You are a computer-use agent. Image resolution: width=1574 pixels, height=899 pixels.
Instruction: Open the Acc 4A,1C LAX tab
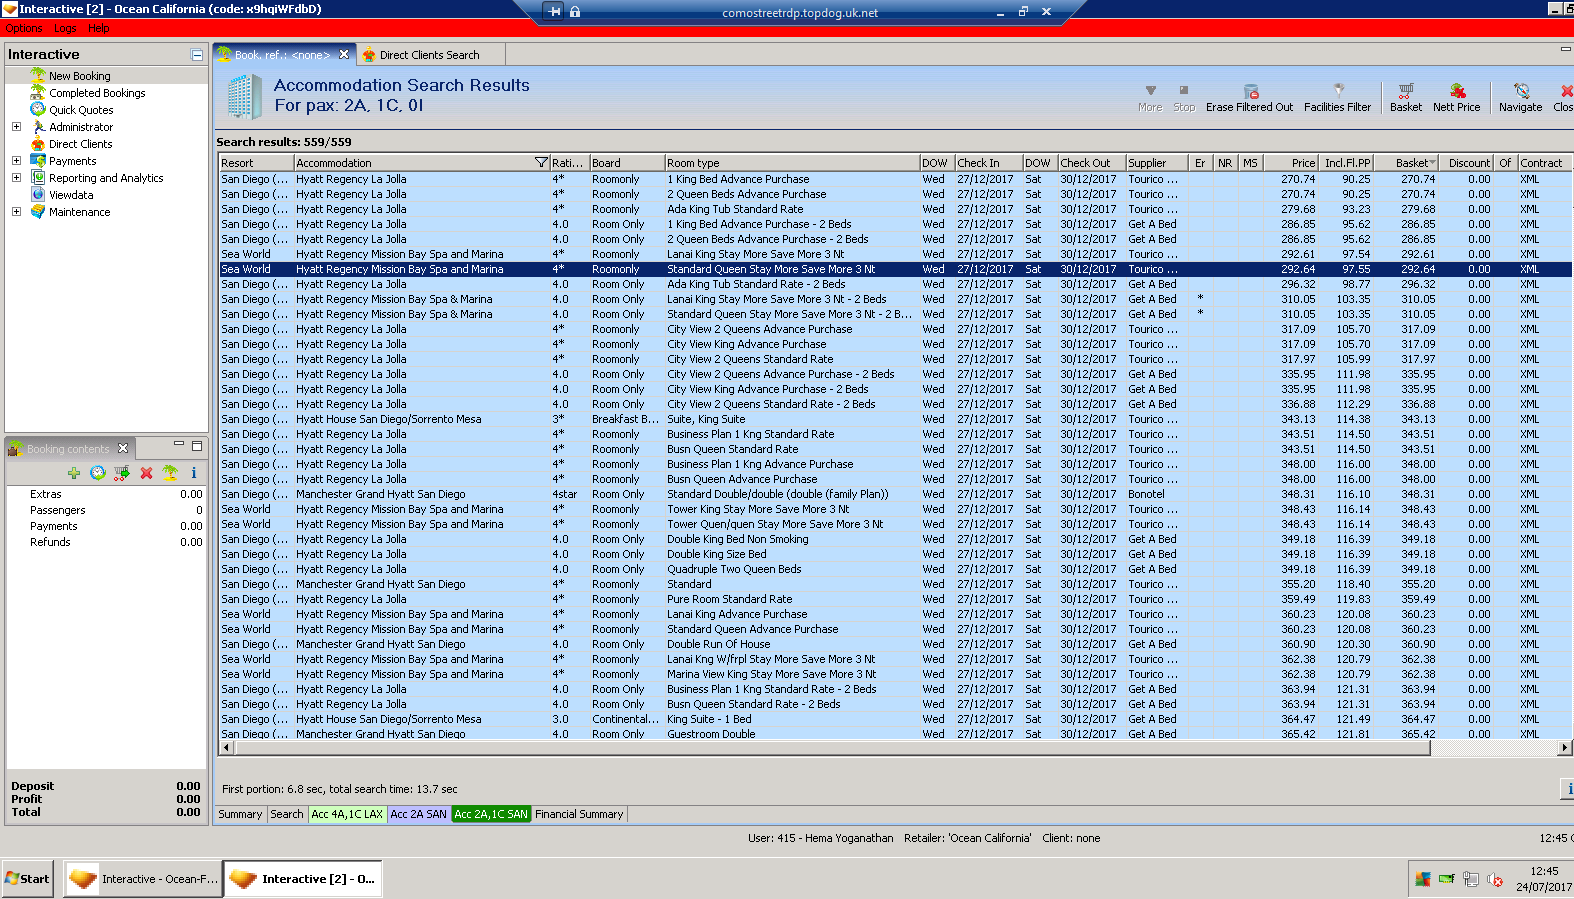[347, 814]
